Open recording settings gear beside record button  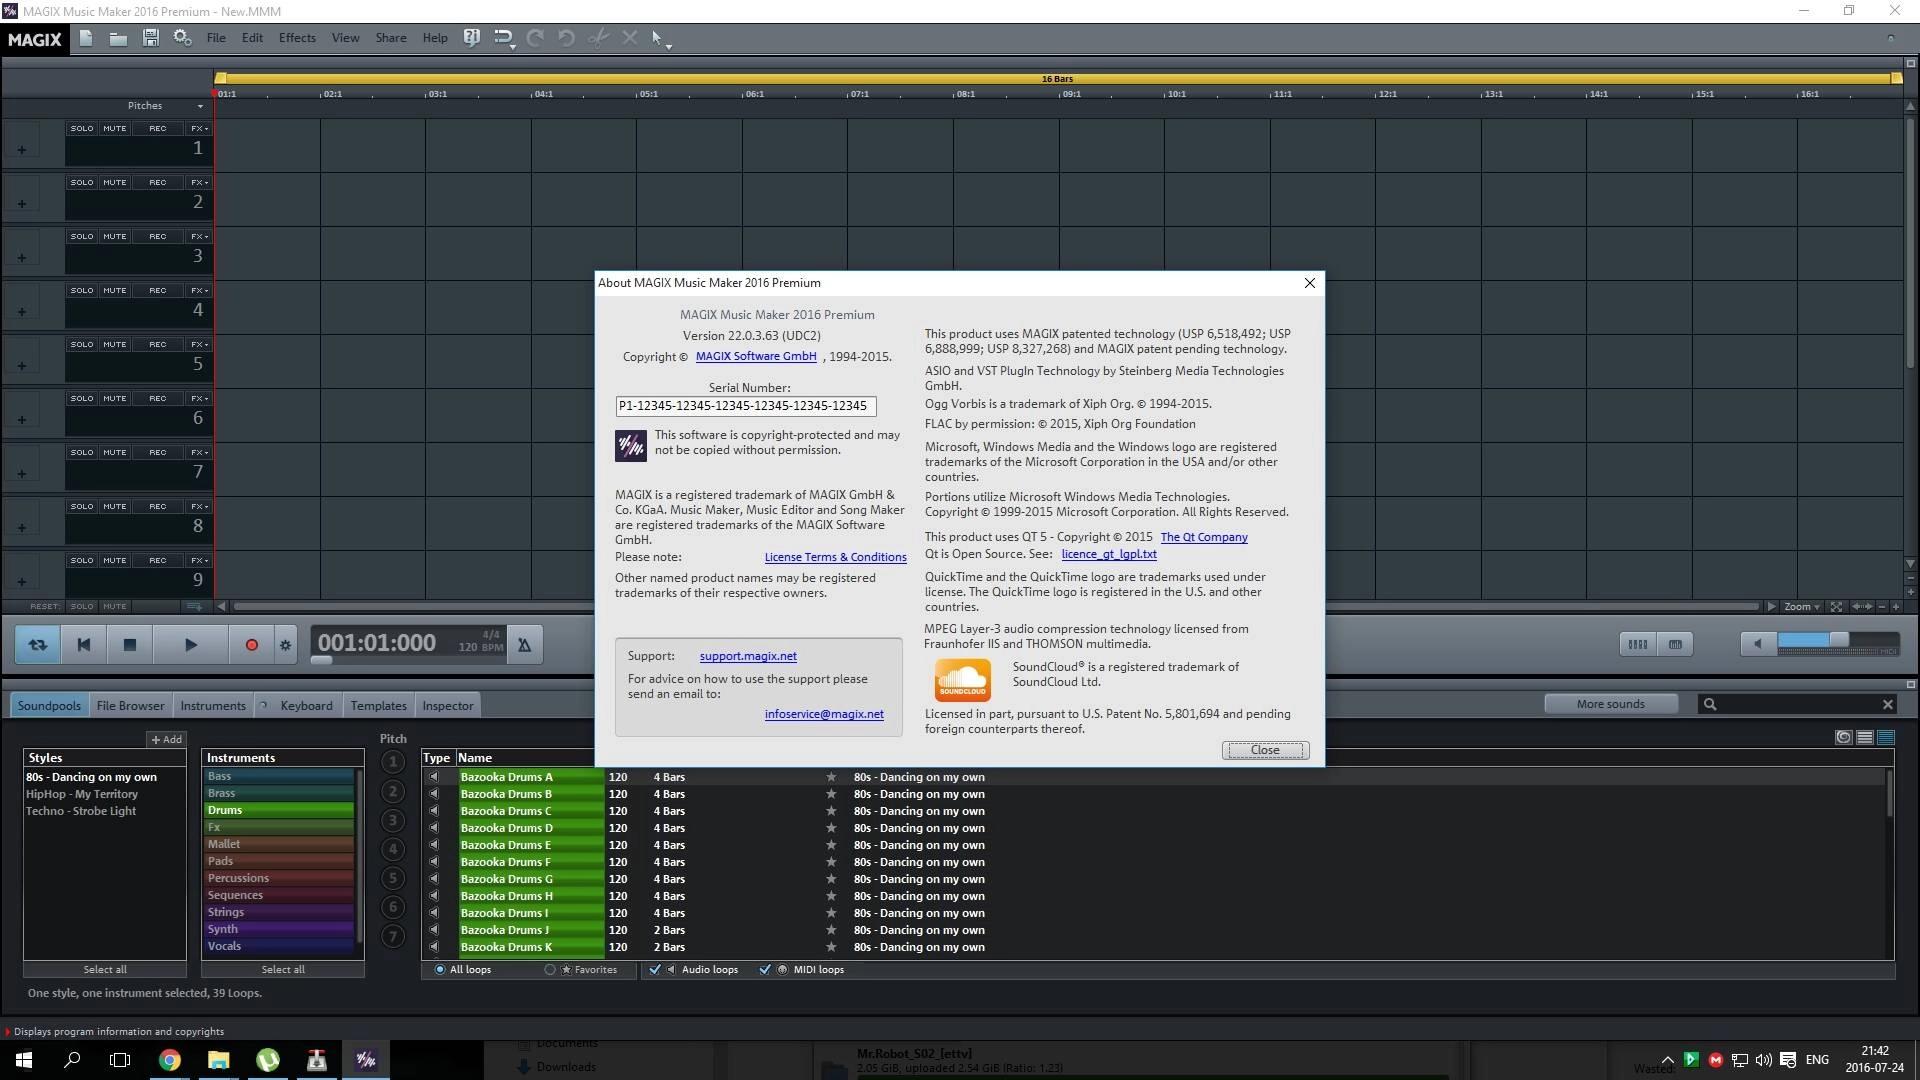[286, 645]
